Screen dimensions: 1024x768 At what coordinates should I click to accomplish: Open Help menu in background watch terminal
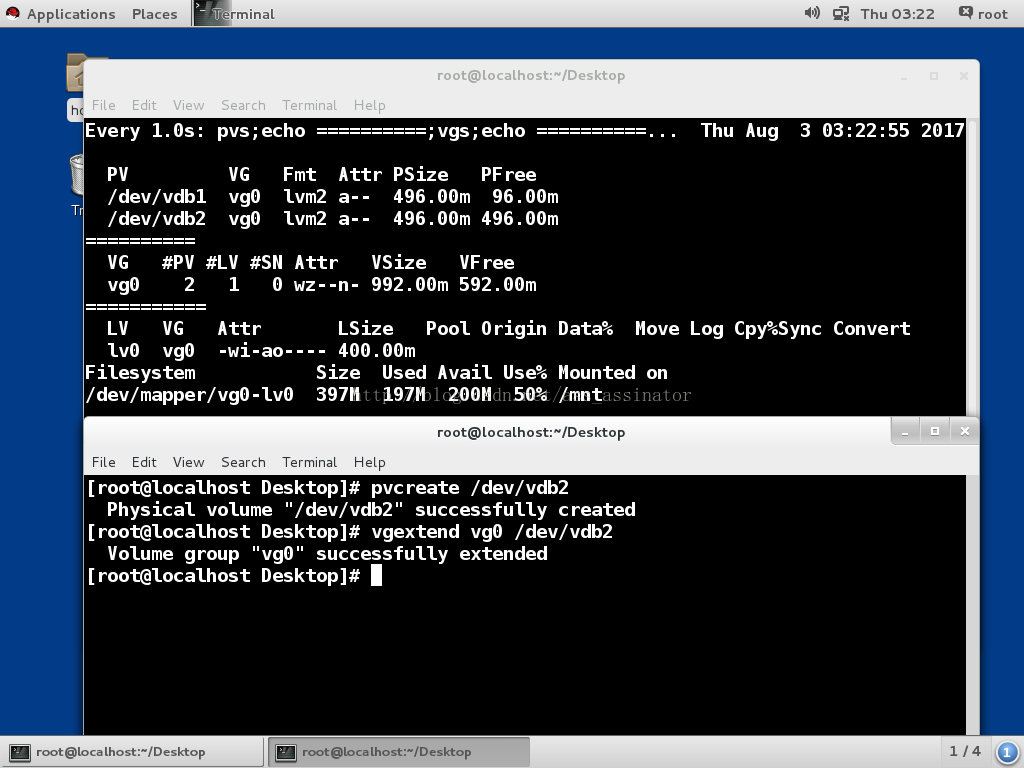pos(370,105)
